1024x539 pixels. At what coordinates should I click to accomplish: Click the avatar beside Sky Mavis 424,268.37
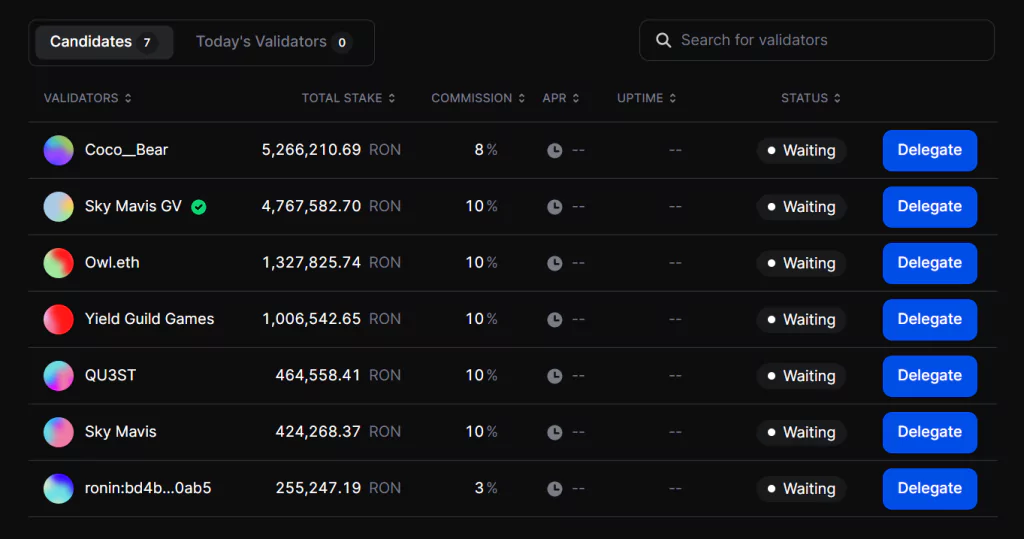tap(58, 432)
